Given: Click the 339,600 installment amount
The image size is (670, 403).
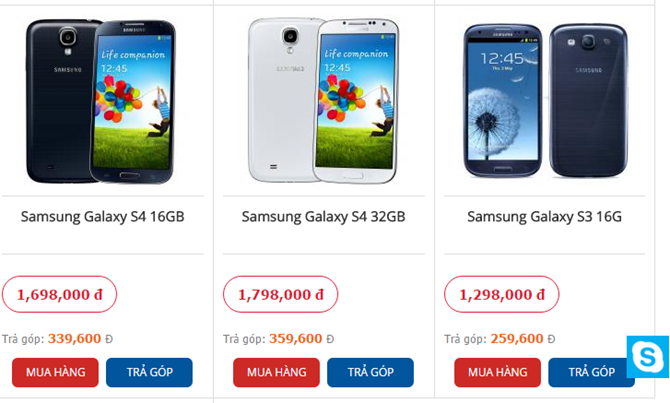Looking at the screenshot, I should point(74,338).
